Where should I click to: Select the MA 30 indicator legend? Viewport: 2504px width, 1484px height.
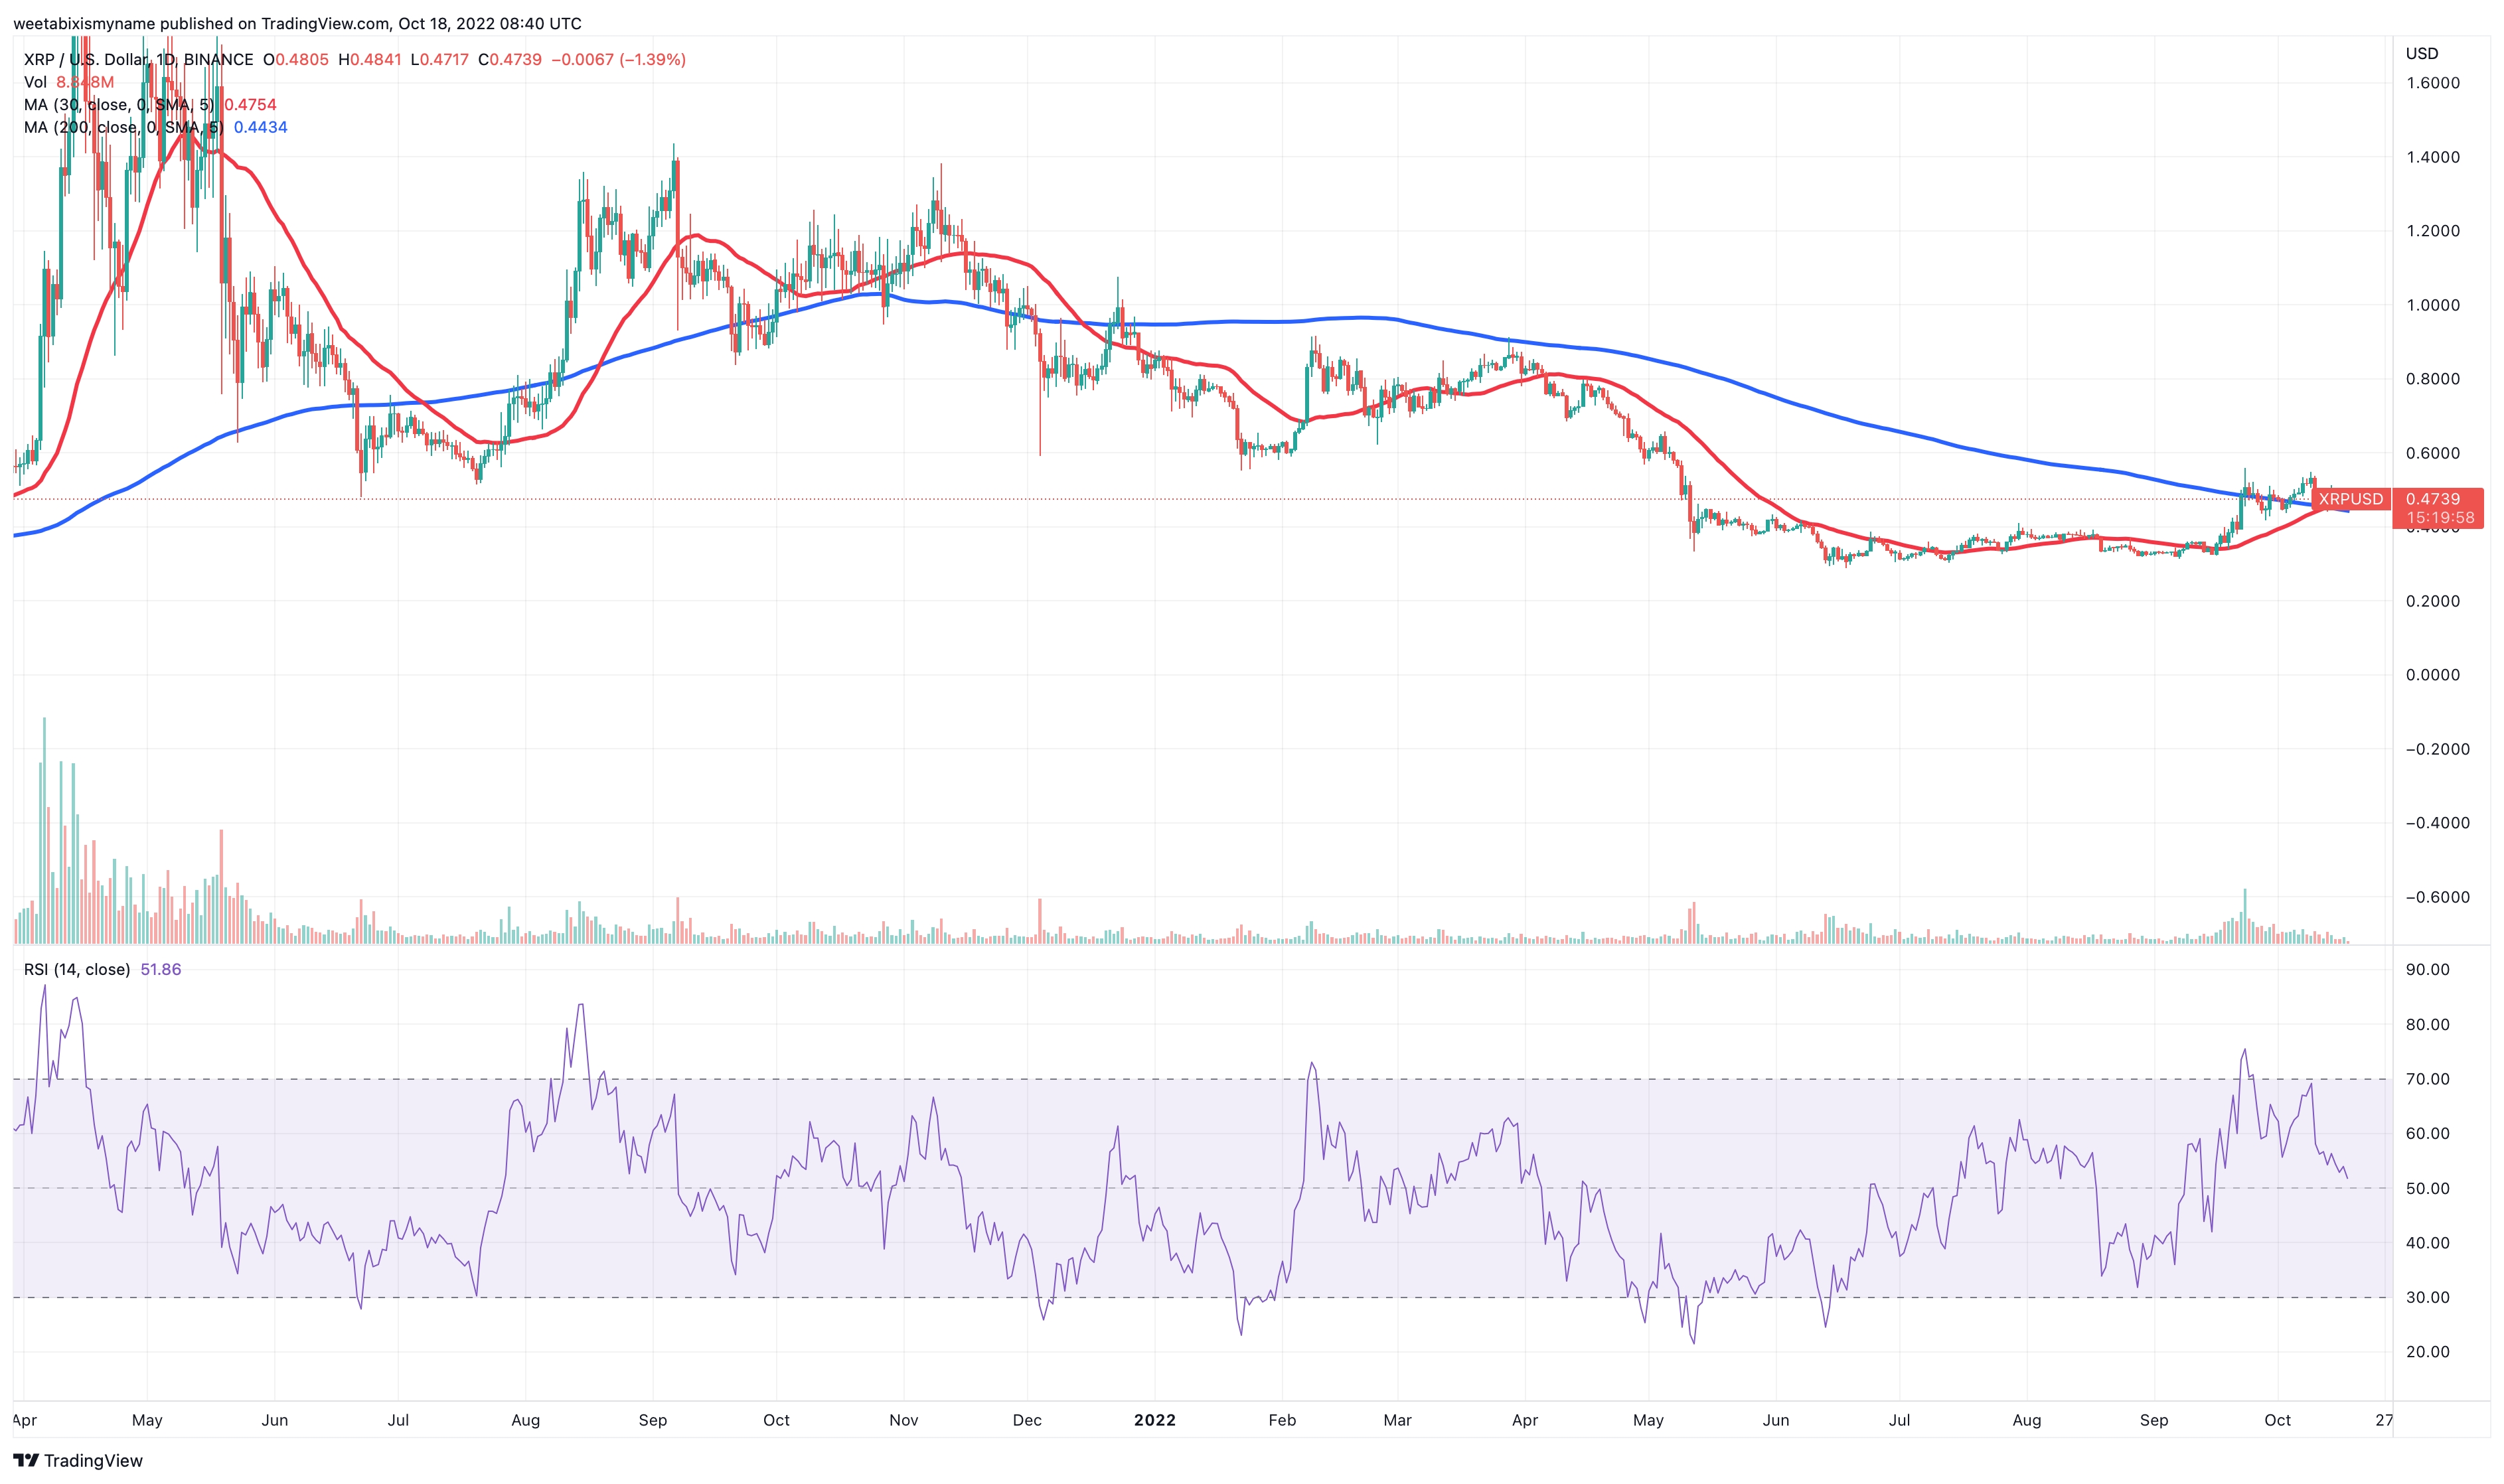coord(150,105)
